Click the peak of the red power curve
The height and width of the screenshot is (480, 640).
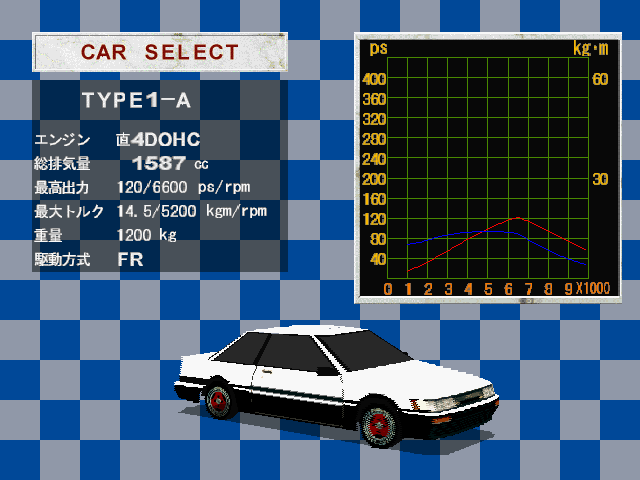pos(516,217)
